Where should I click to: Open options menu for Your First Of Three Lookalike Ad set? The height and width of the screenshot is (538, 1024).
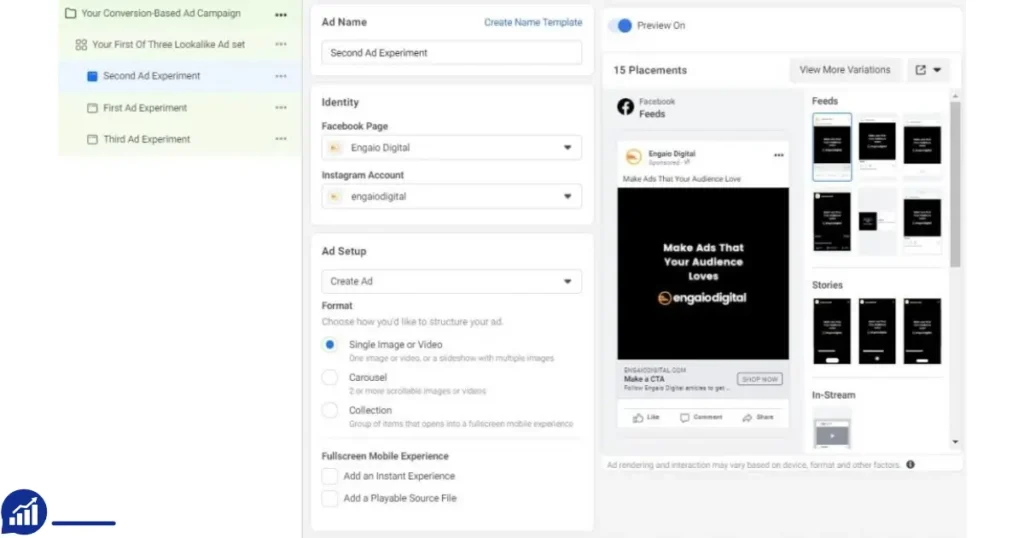point(281,44)
